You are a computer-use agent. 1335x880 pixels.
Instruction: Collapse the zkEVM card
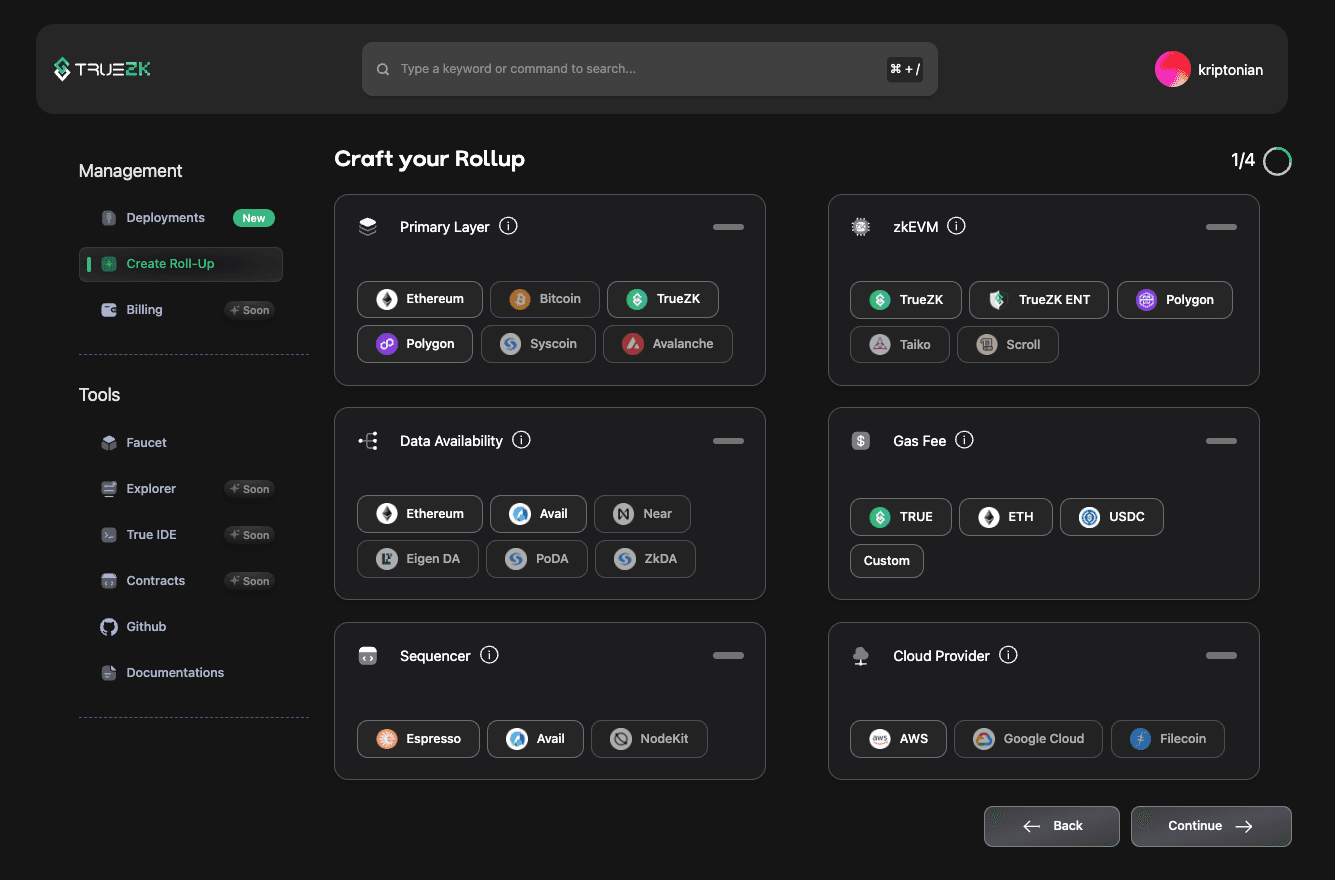(x=1221, y=227)
